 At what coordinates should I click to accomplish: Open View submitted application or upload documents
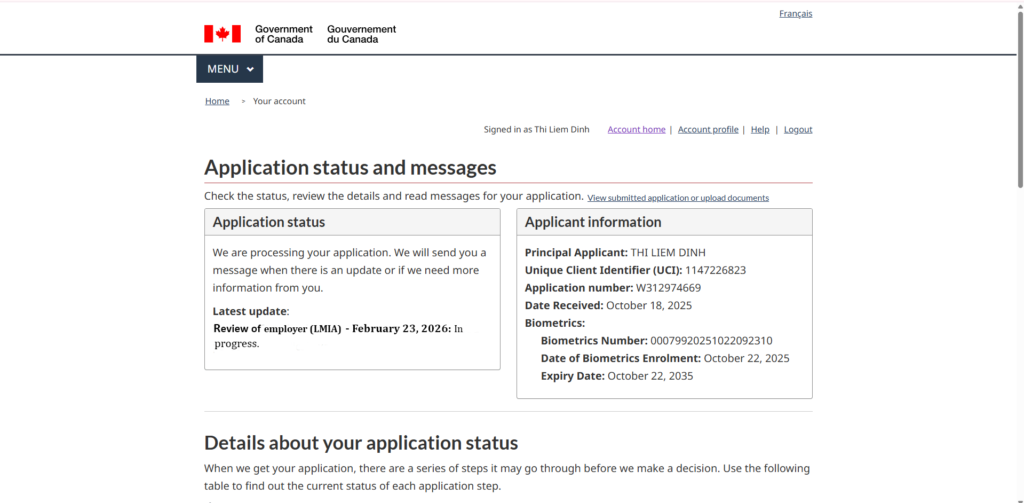[678, 198]
